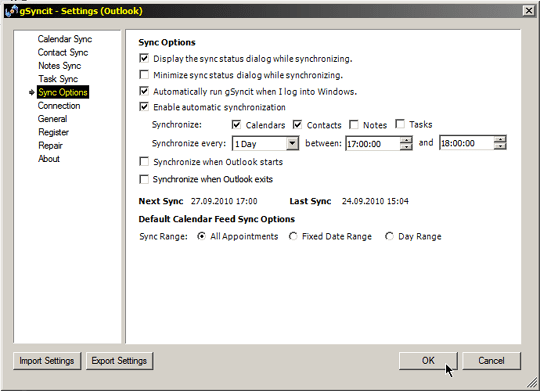Enable Synchronize when Outlook exits
The width and height of the screenshot is (540, 391).
tap(144, 179)
